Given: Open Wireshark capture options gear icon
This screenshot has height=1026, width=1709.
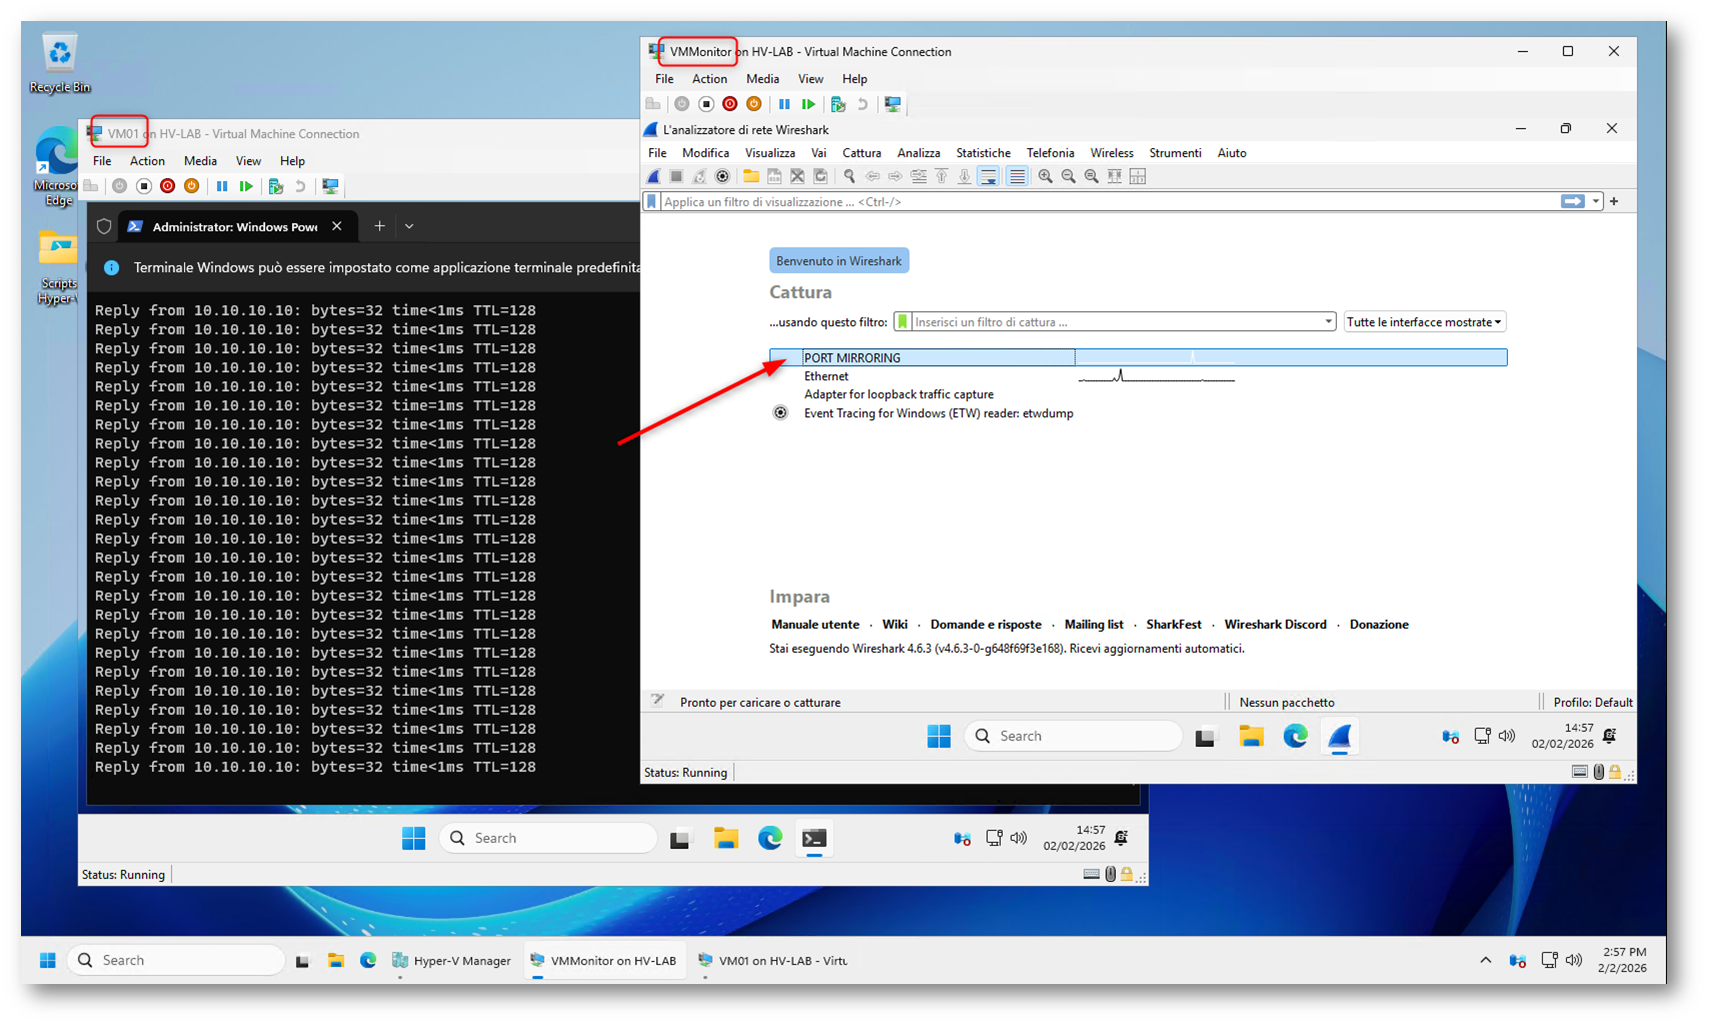Looking at the screenshot, I should (x=722, y=177).
